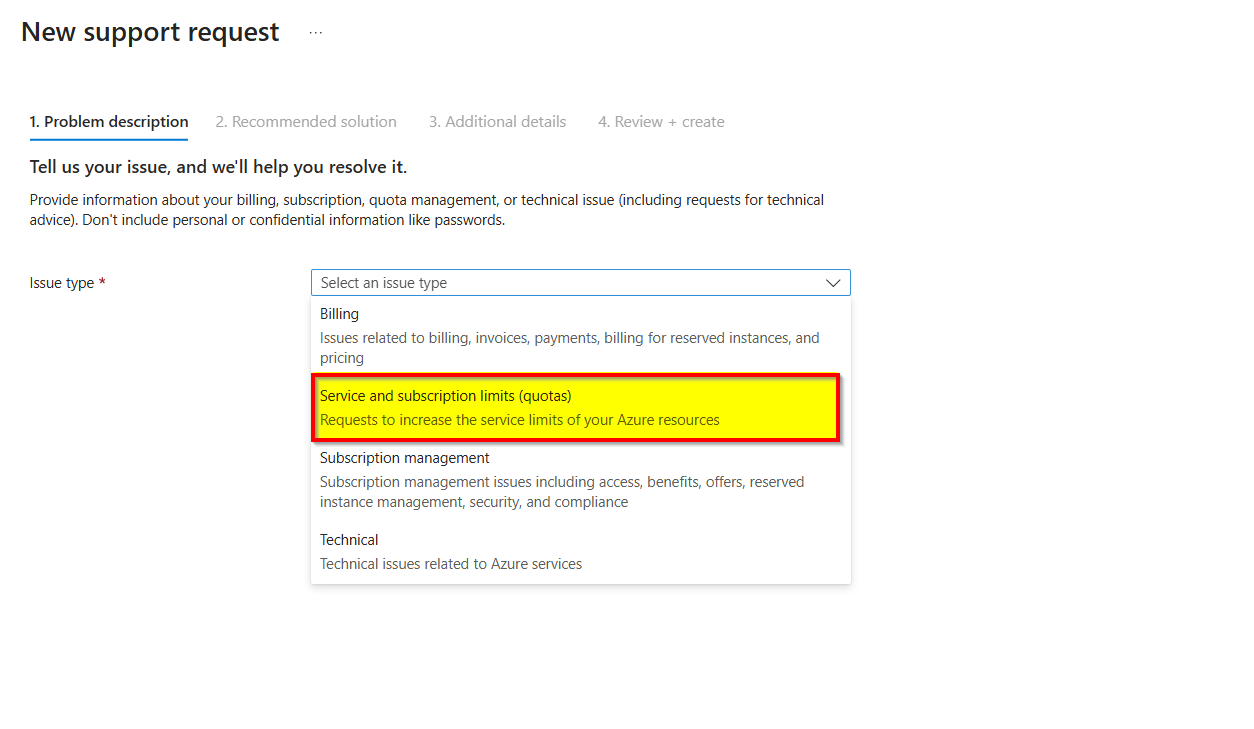1254x729 pixels.
Task: Select Service and subscription limits (quotas)
Action: [578, 408]
